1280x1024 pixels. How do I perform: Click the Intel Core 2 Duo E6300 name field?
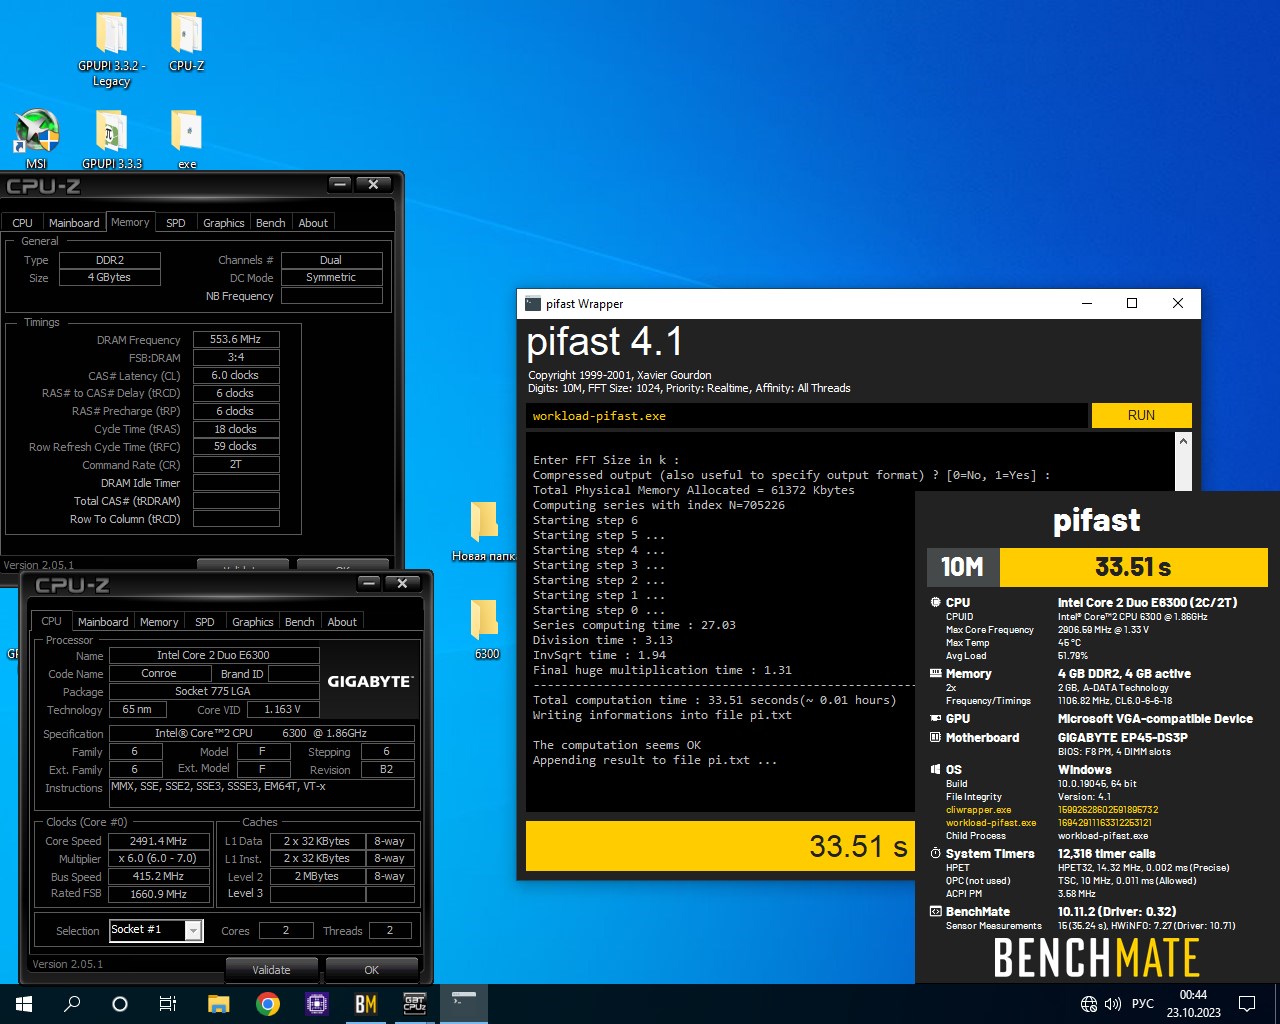[x=213, y=656]
